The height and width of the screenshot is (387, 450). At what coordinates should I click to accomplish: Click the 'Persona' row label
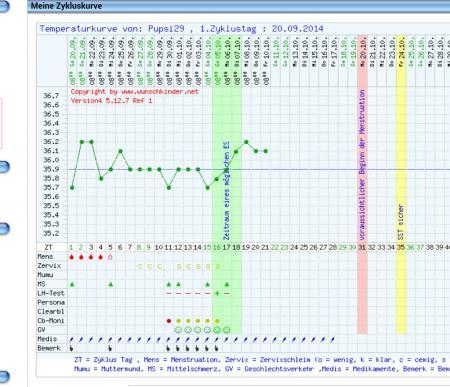[51, 303]
